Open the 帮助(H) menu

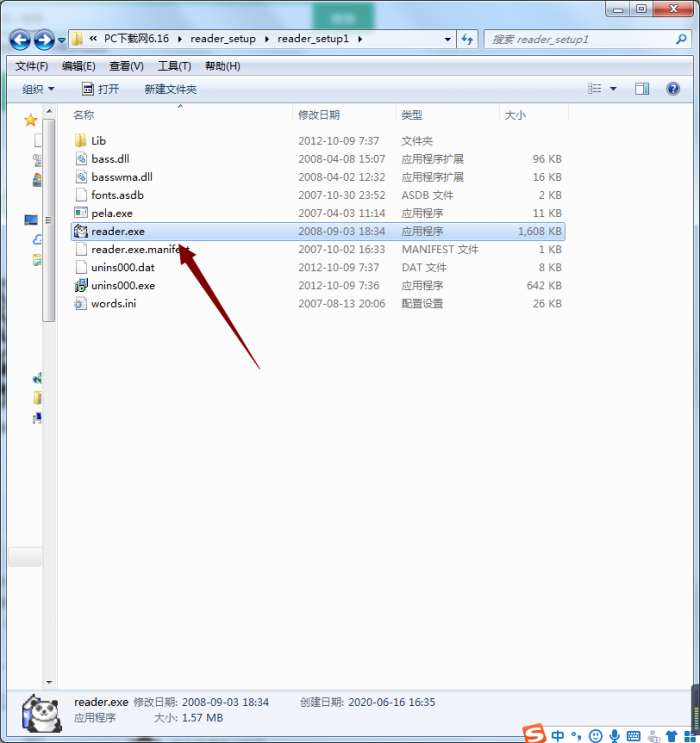tap(222, 66)
